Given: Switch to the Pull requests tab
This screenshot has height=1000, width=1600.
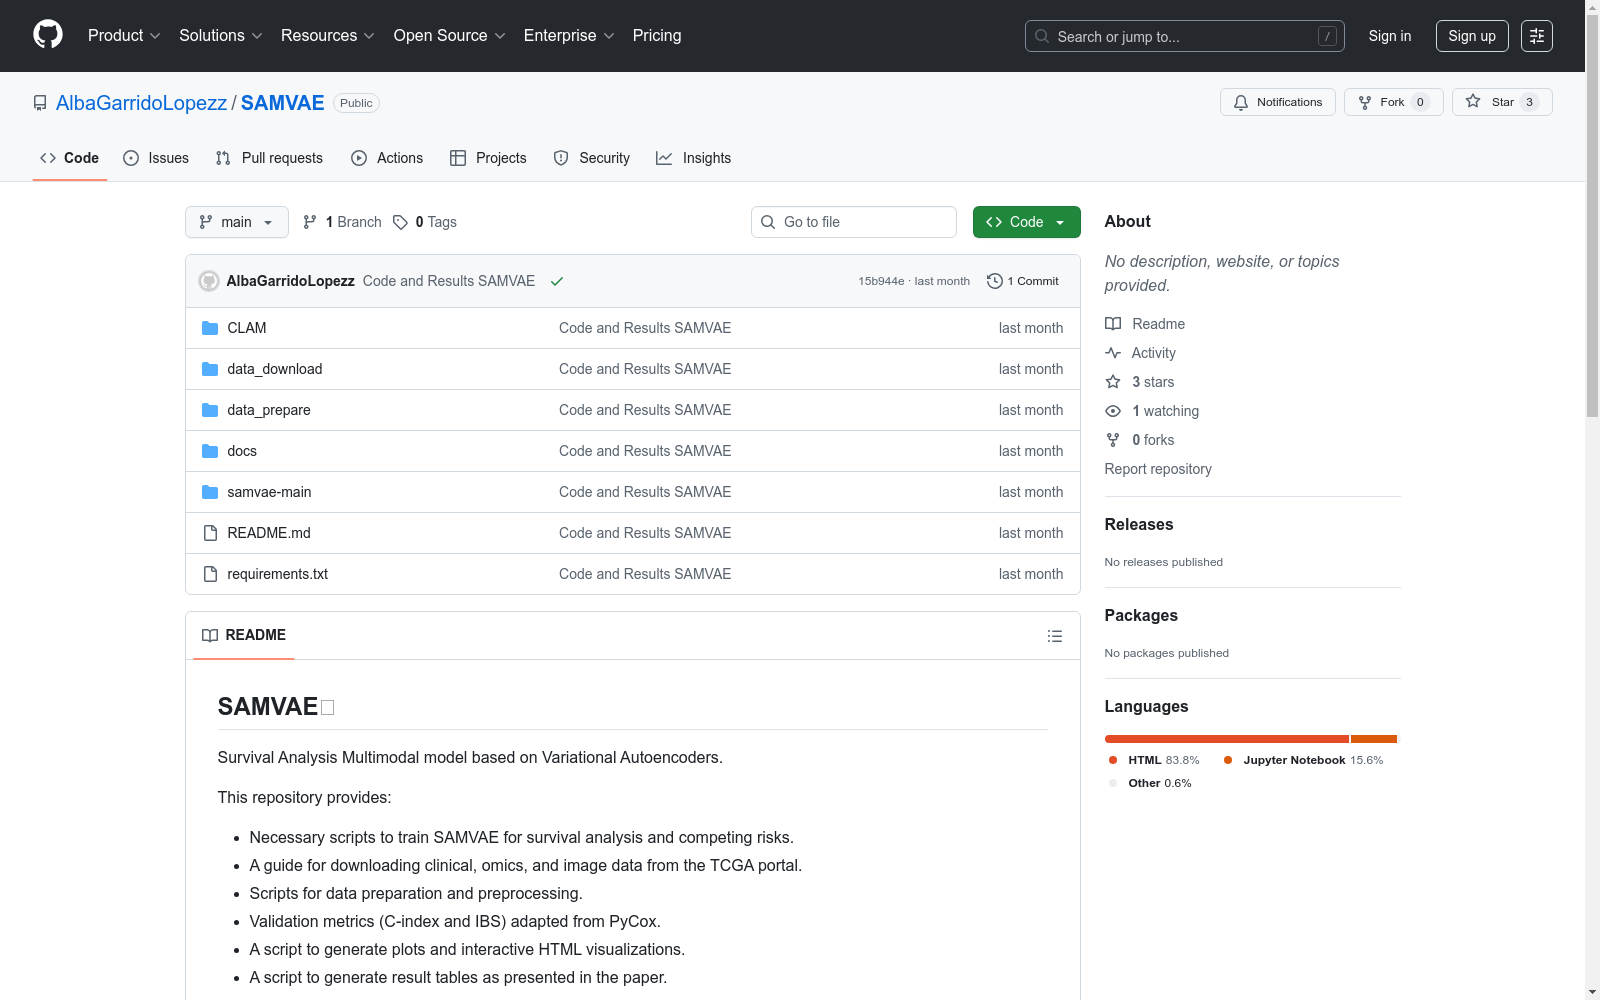Looking at the screenshot, I should [269, 158].
